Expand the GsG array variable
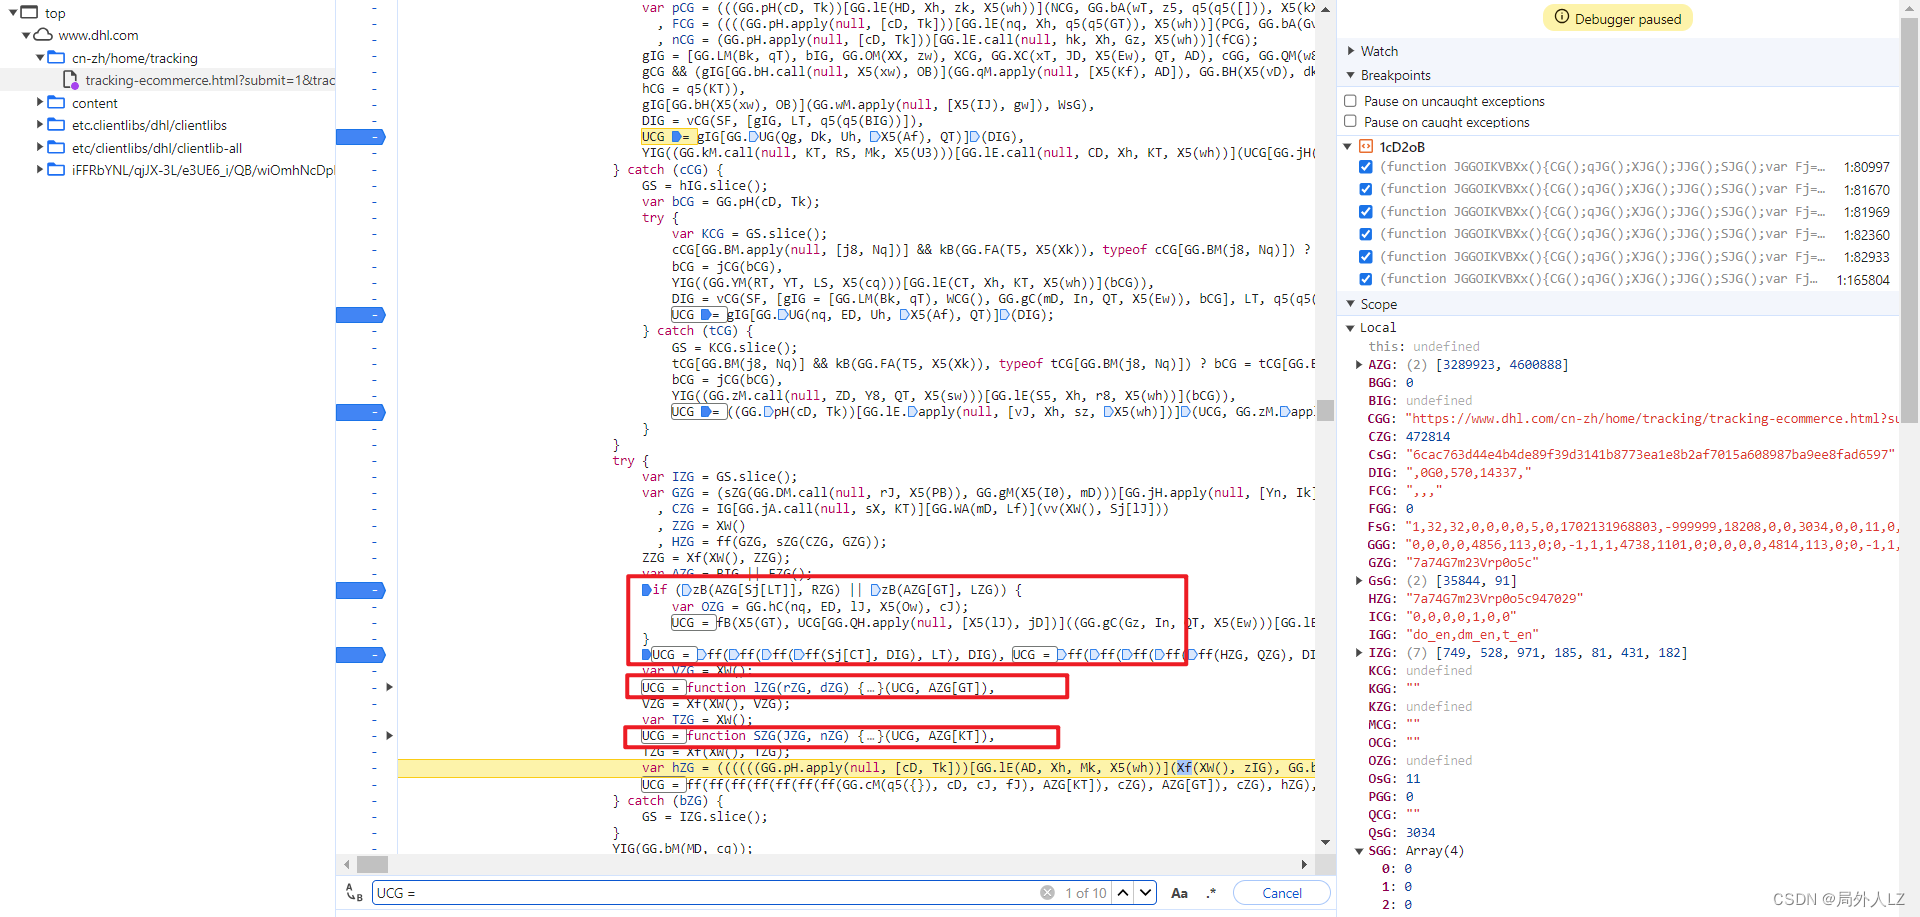The image size is (1920, 917). pos(1359,581)
